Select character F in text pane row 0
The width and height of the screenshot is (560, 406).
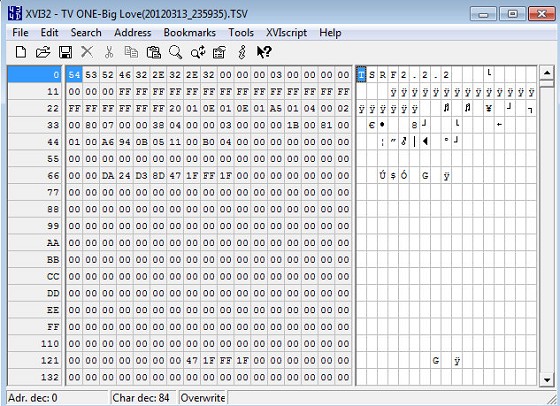click(x=393, y=75)
